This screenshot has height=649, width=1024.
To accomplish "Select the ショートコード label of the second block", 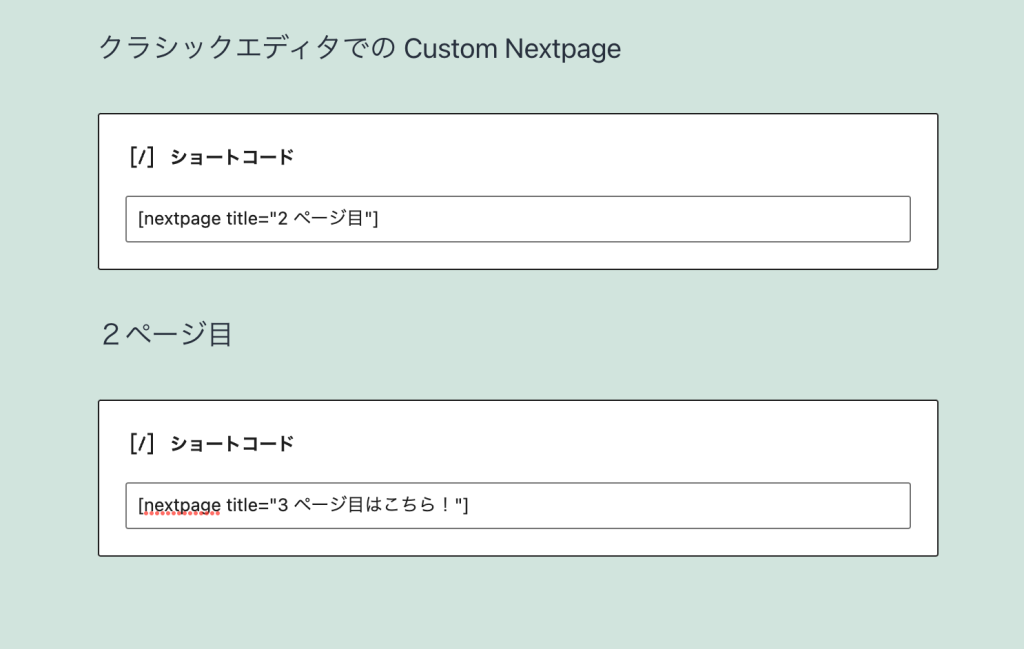I will click(232, 444).
